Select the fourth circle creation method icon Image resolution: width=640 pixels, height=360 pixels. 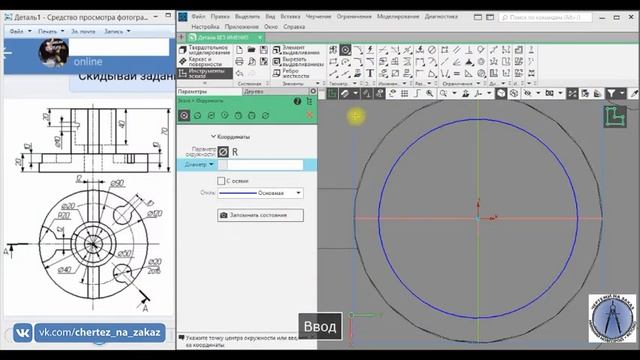point(224,116)
